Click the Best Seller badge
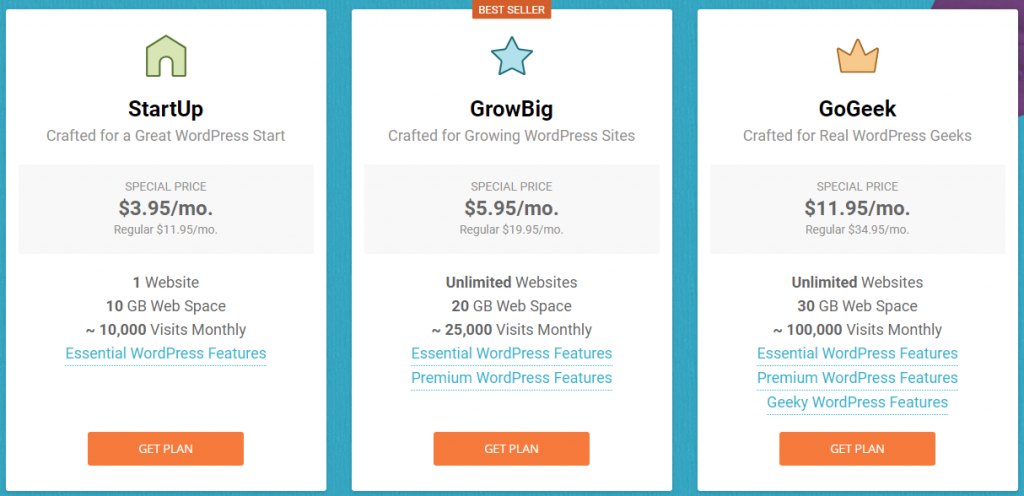The image size is (1024, 496). click(x=511, y=10)
